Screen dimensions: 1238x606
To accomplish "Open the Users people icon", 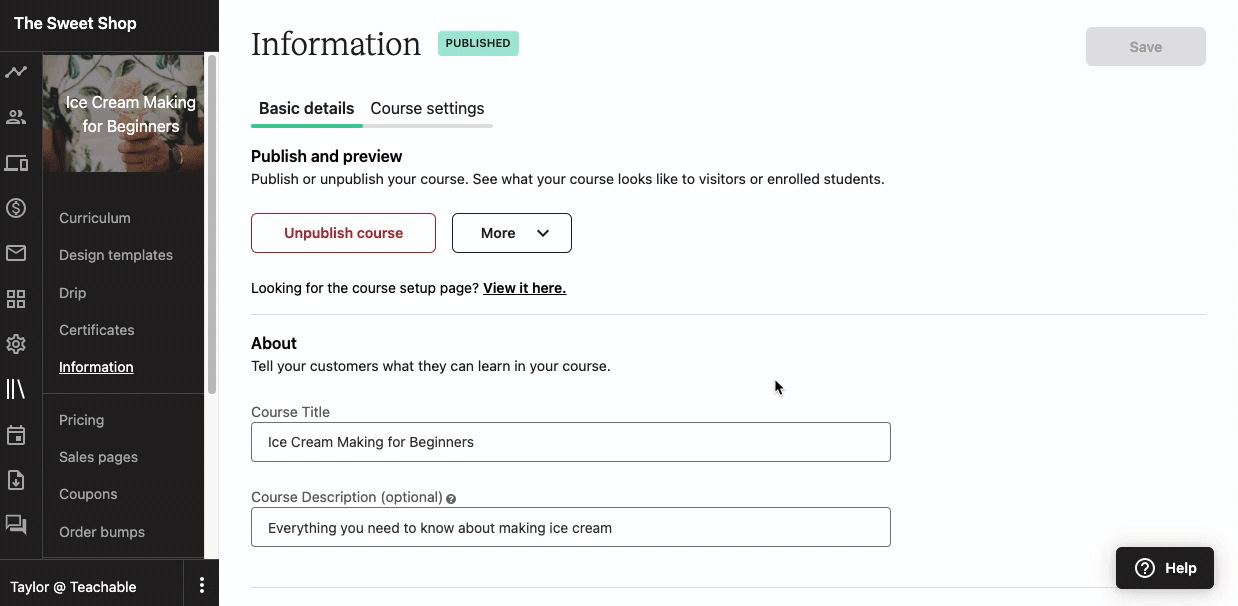I will pyautogui.click(x=16, y=117).
